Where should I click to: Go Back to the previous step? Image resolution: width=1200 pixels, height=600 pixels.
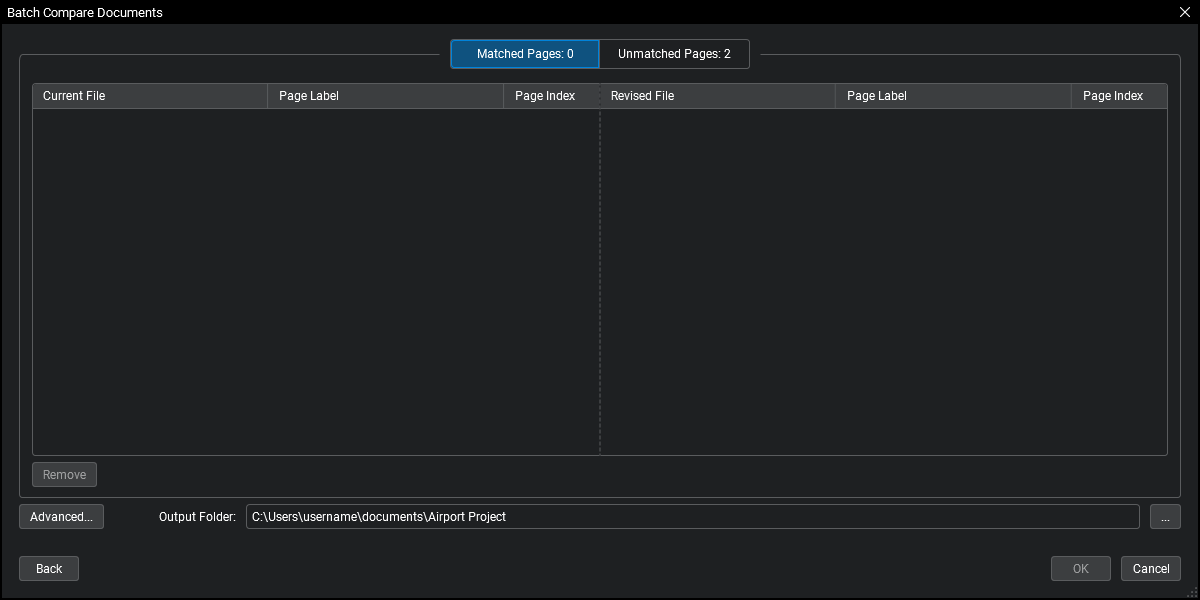[48, 568]
